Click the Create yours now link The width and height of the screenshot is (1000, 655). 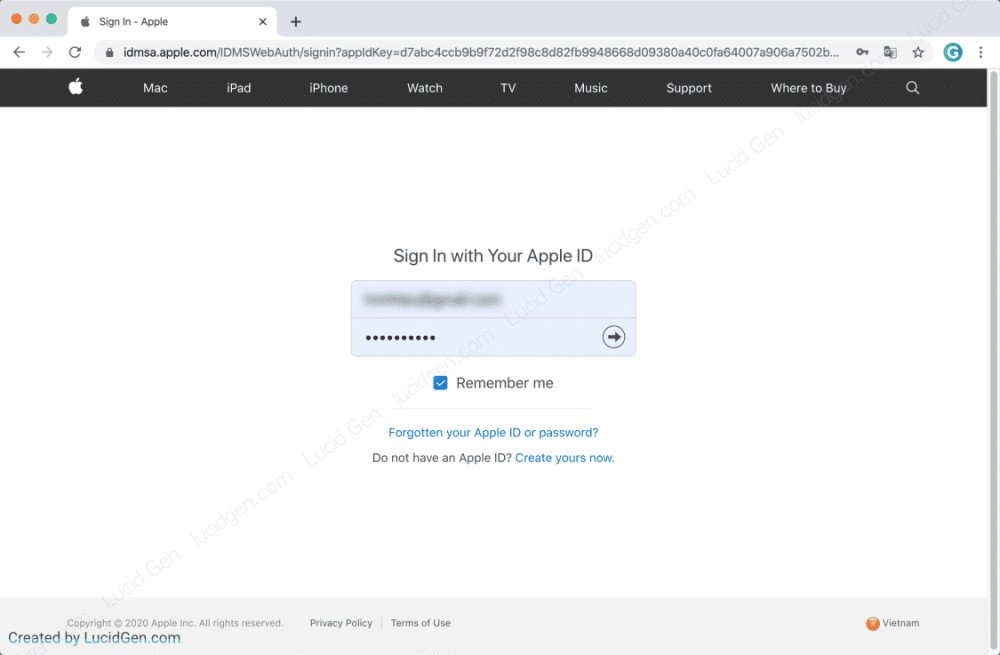point(564,458)
